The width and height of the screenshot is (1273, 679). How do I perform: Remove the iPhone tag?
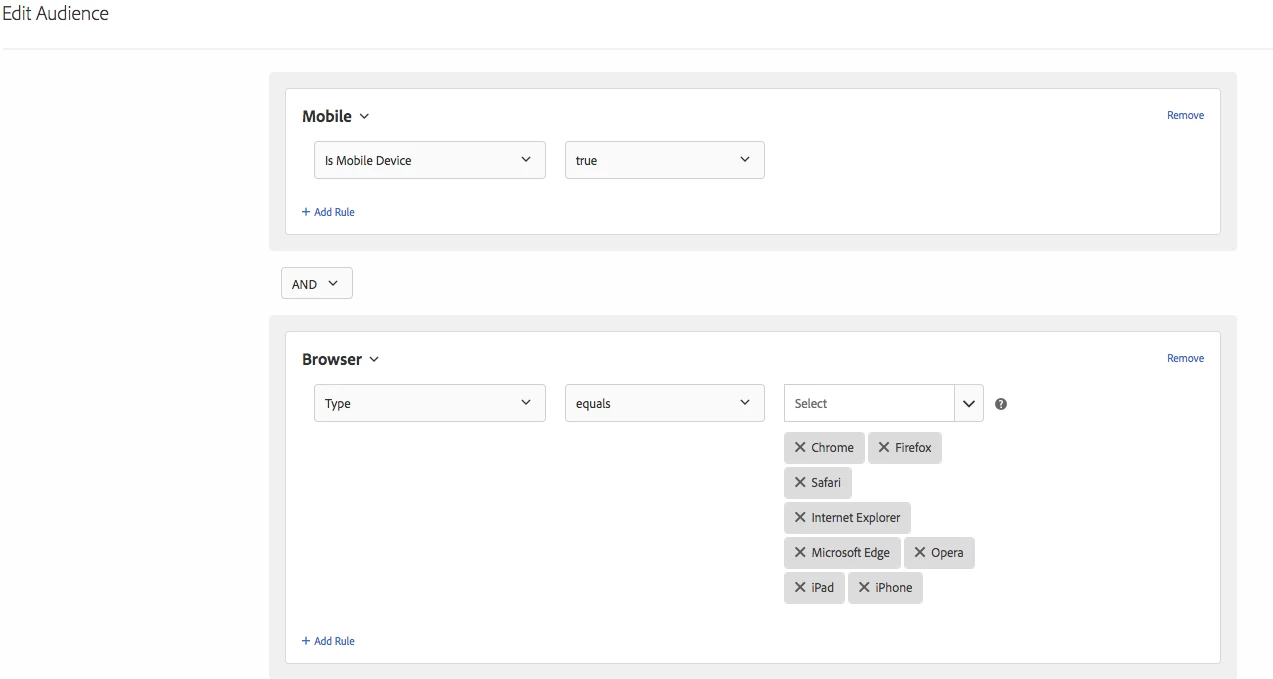864,588
